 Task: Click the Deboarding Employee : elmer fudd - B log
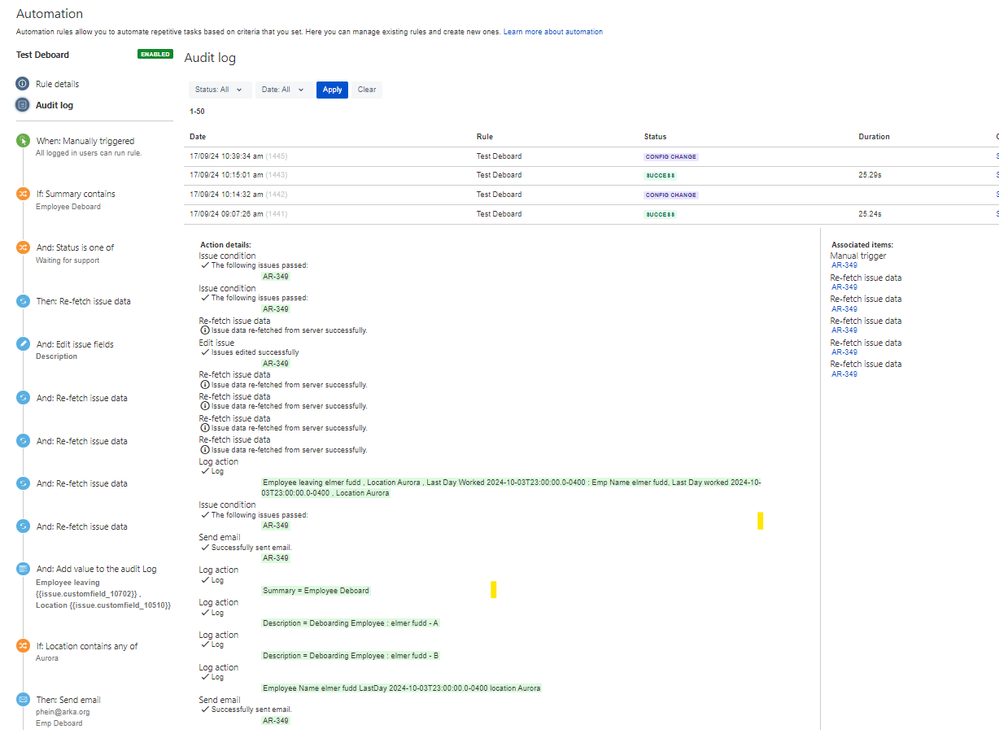[x=350, y=655]
